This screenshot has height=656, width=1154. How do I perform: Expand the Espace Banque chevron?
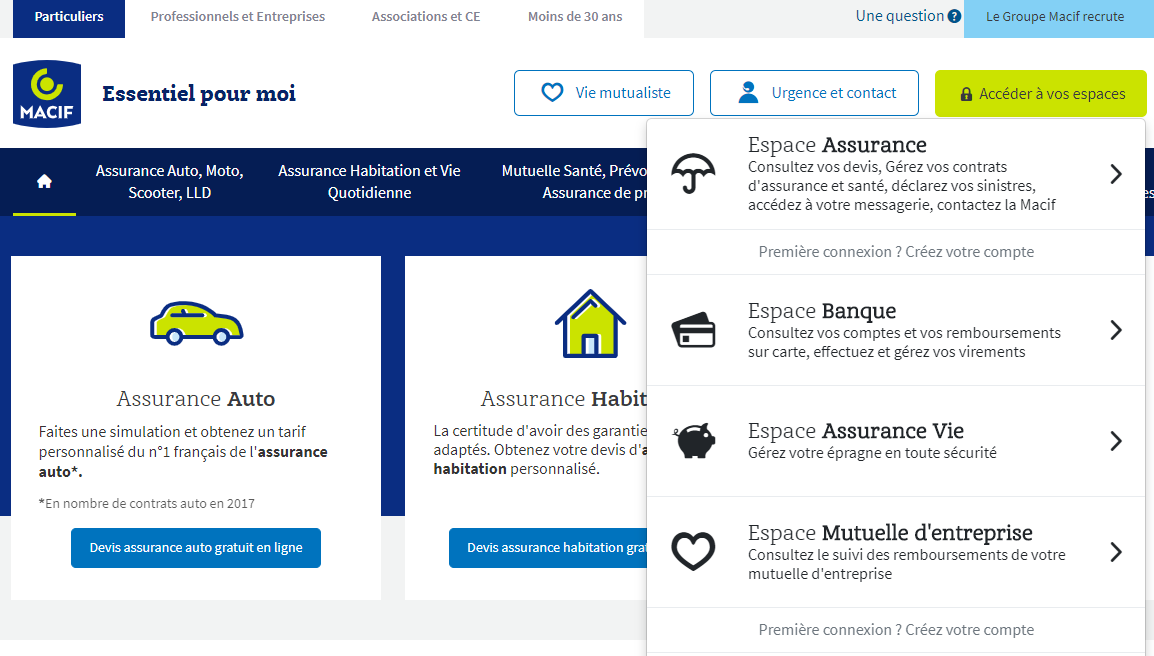click(1116, 330)
